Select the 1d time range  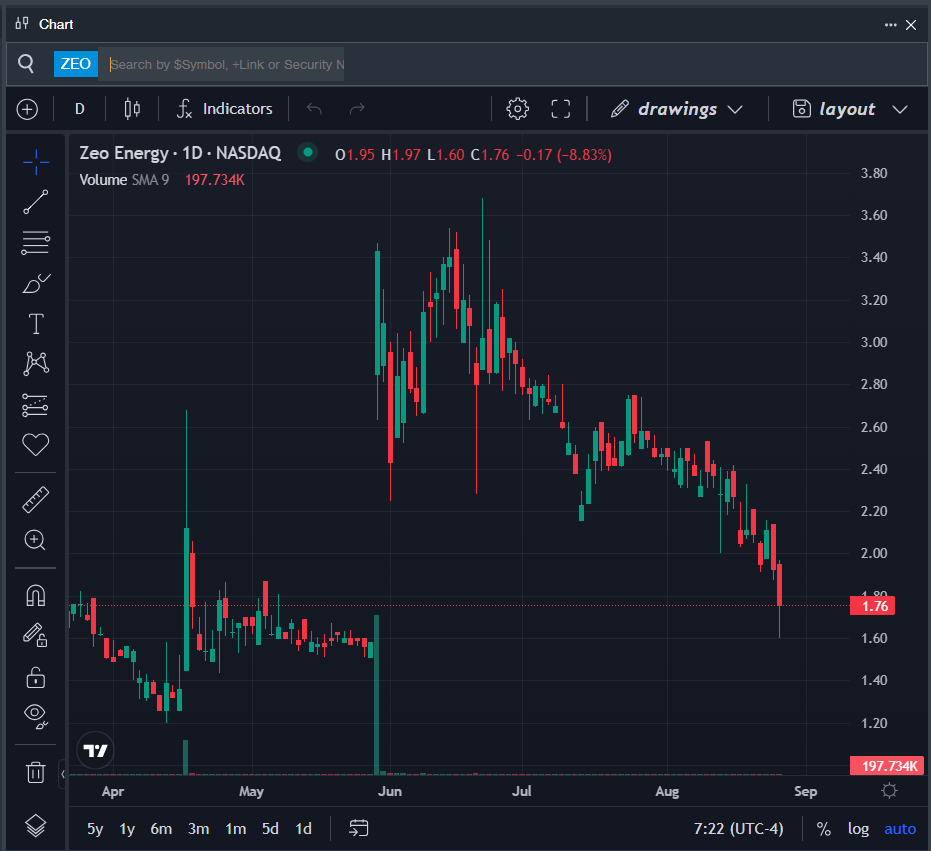click(303, 828)
